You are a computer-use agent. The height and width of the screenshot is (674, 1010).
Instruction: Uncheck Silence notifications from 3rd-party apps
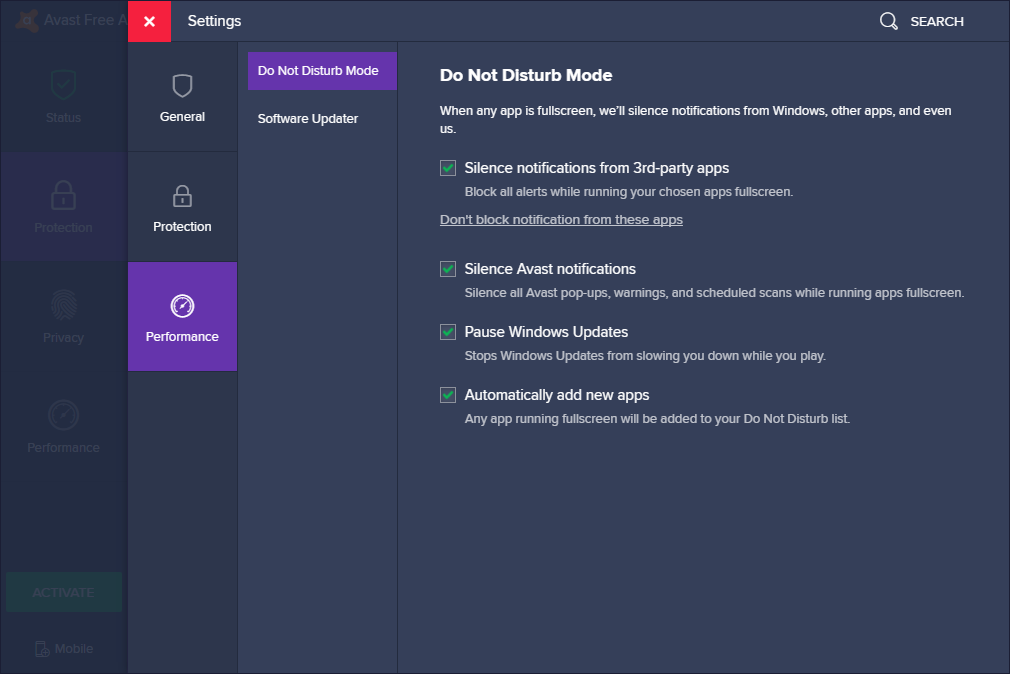pyautogui.click(x=448, y=168)
